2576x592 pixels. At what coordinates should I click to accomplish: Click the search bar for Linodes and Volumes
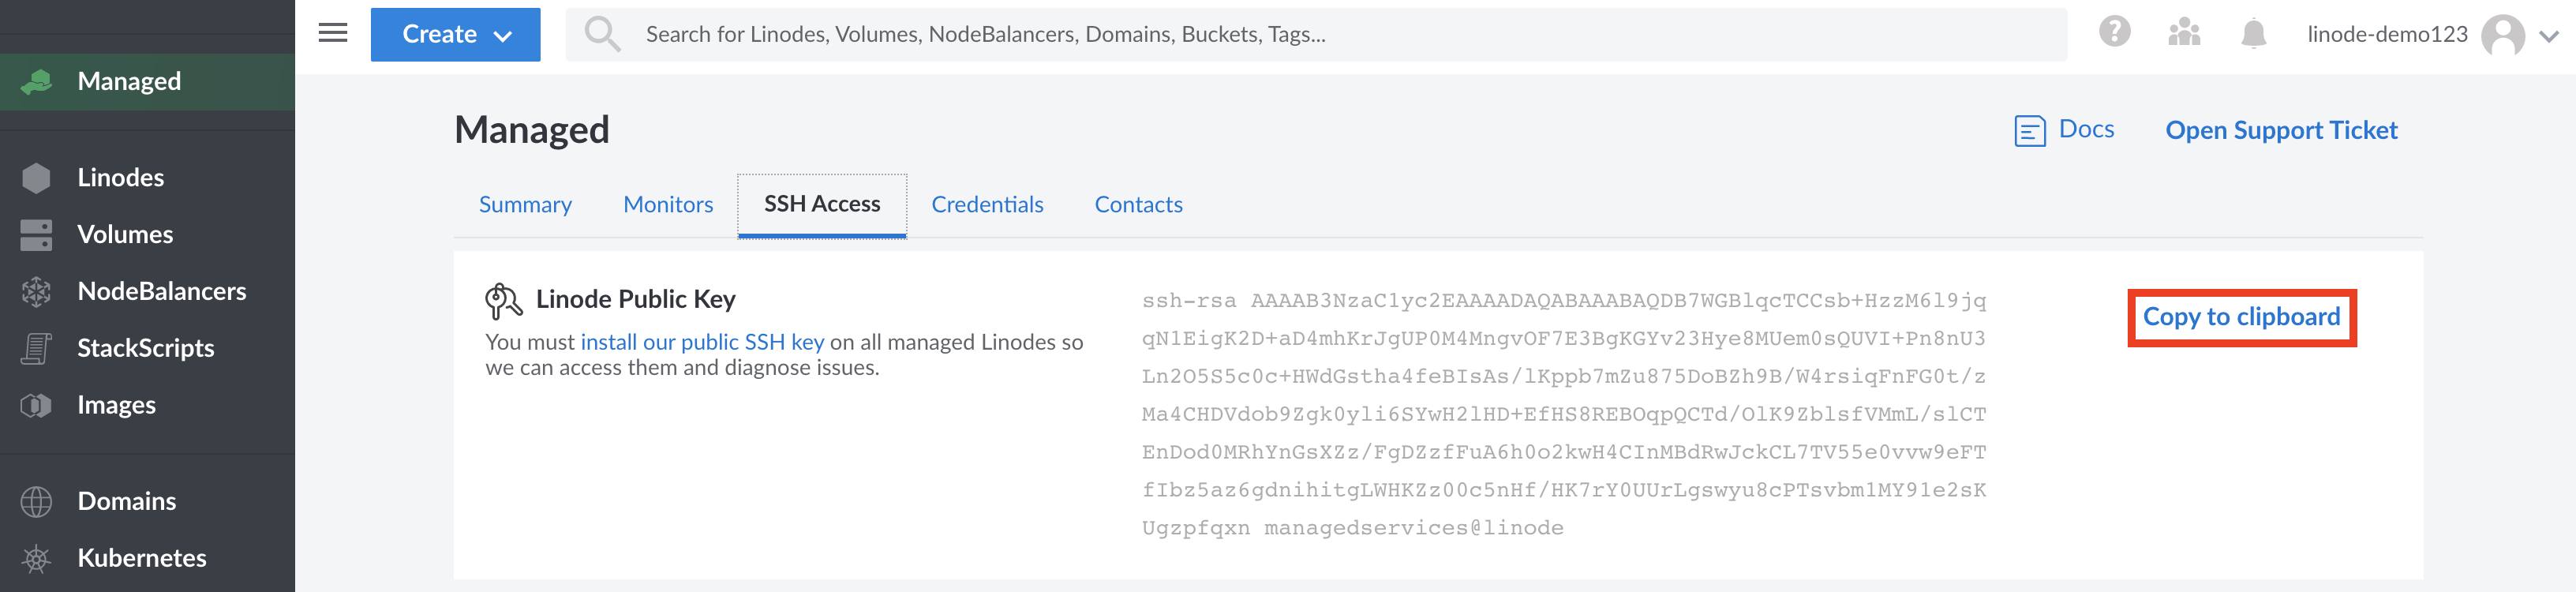coord(1200,33)
